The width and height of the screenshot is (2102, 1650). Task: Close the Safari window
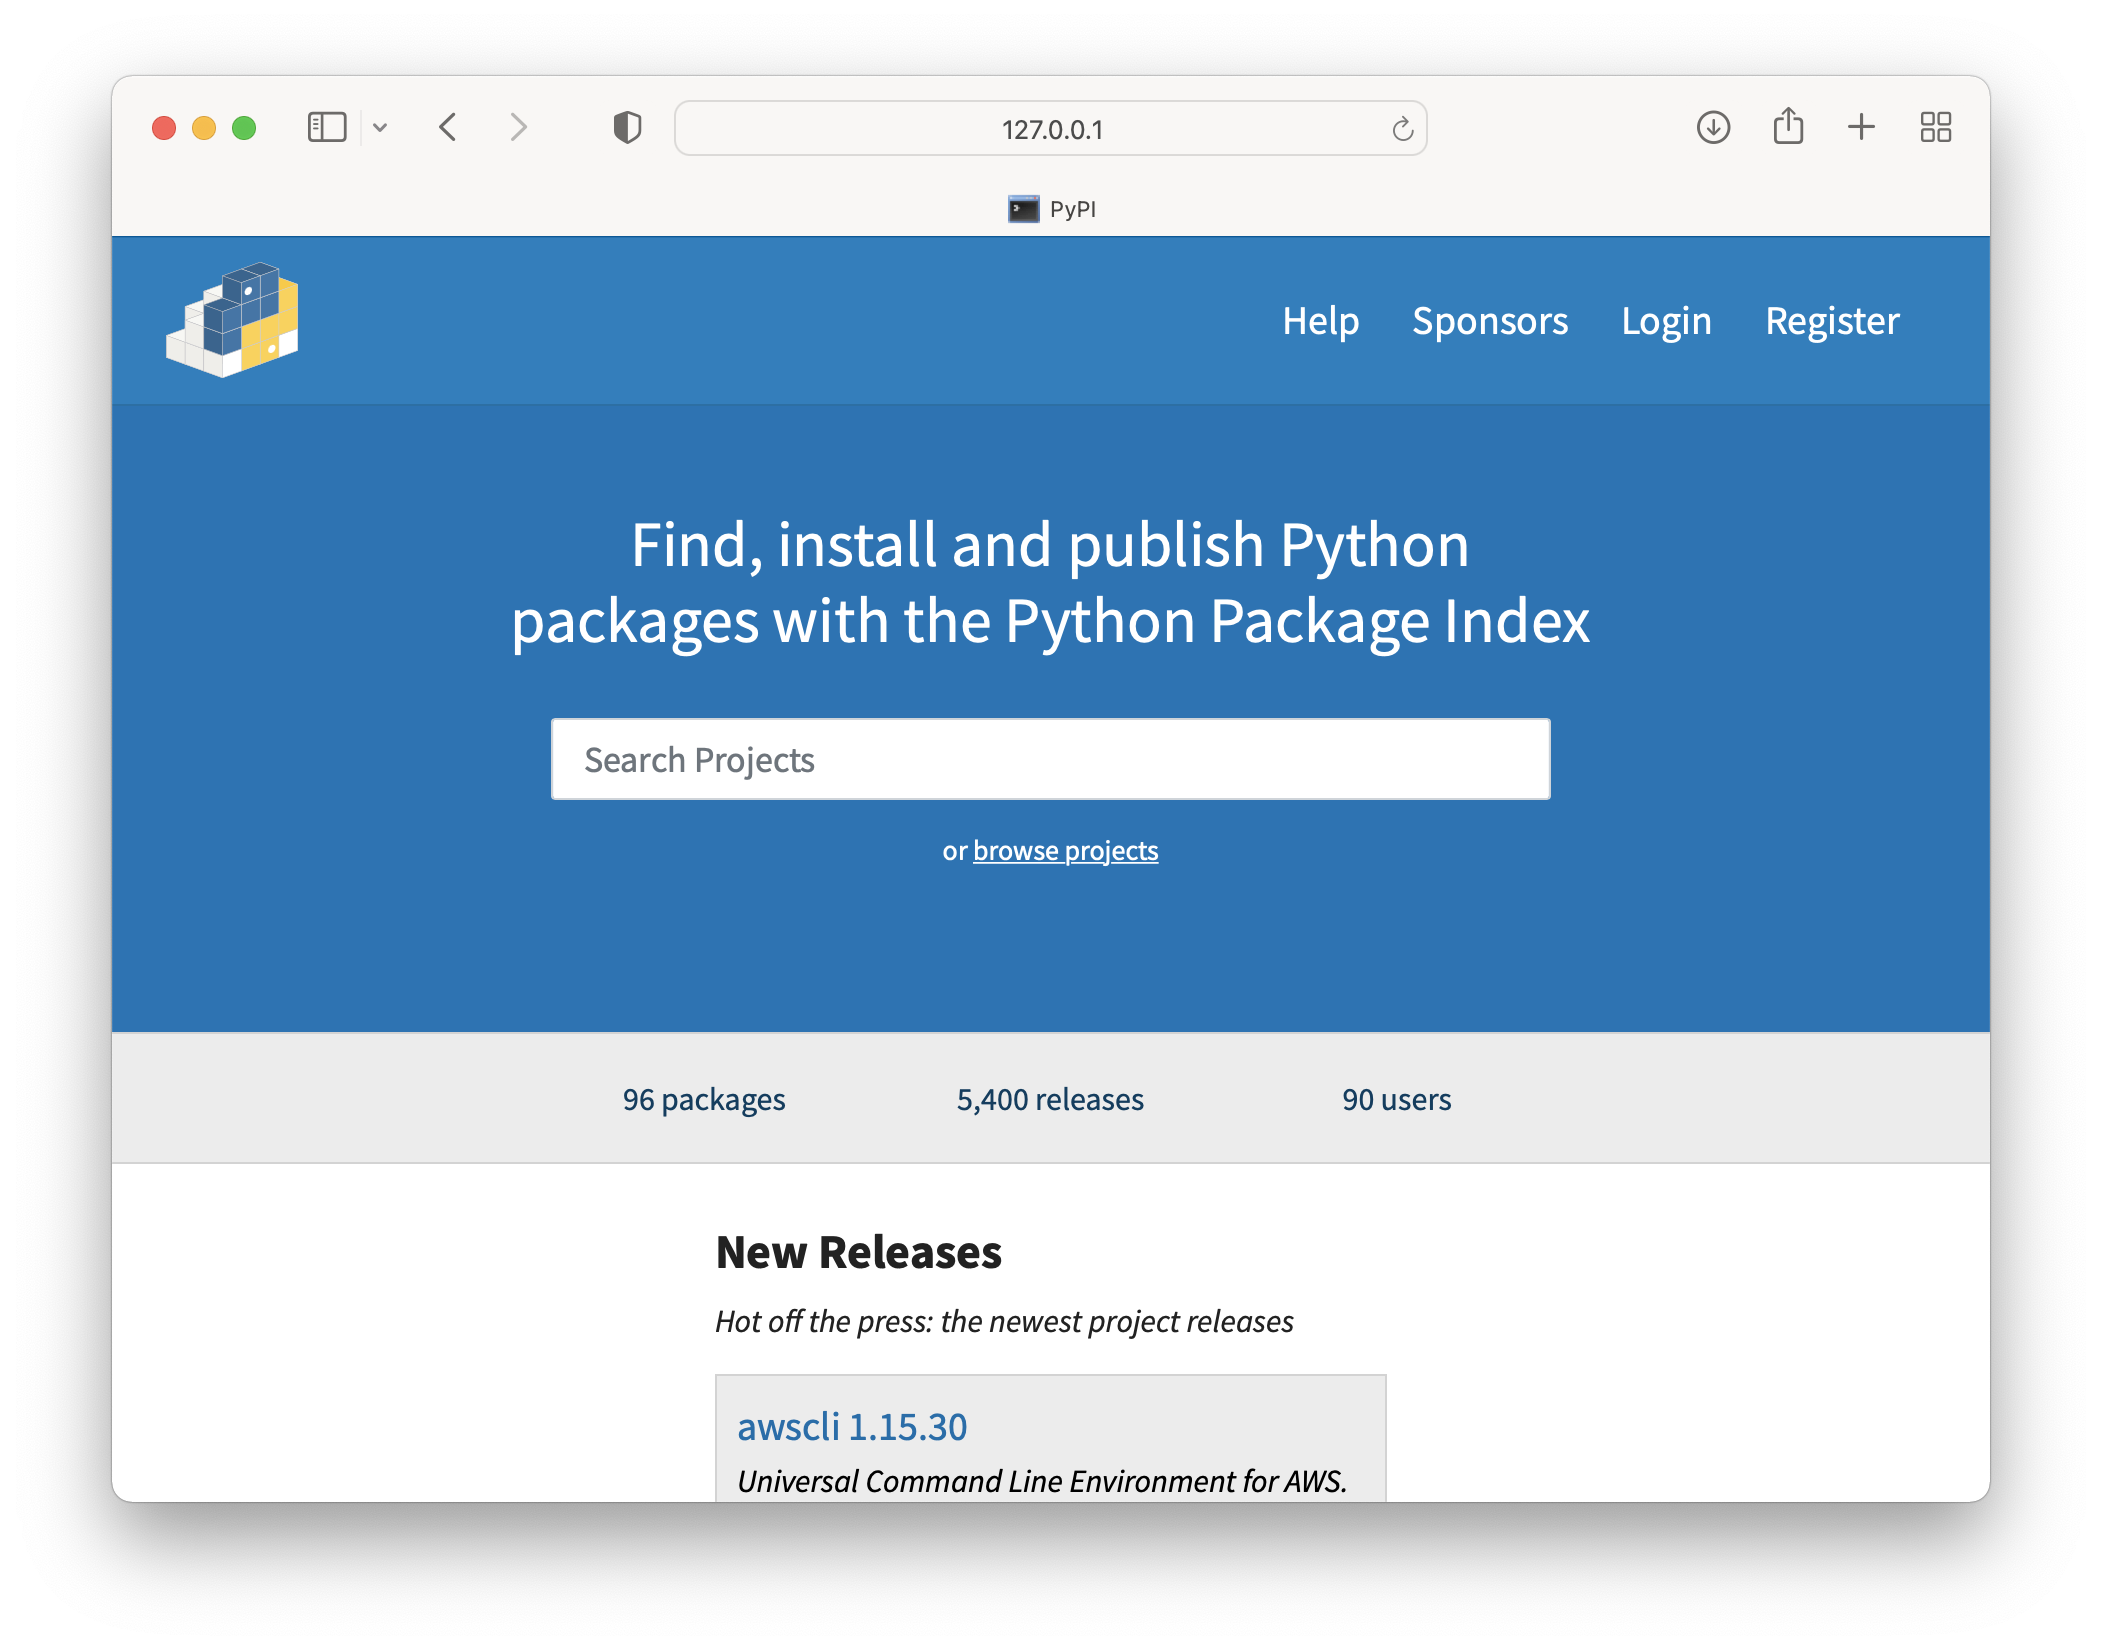[164, 128]
